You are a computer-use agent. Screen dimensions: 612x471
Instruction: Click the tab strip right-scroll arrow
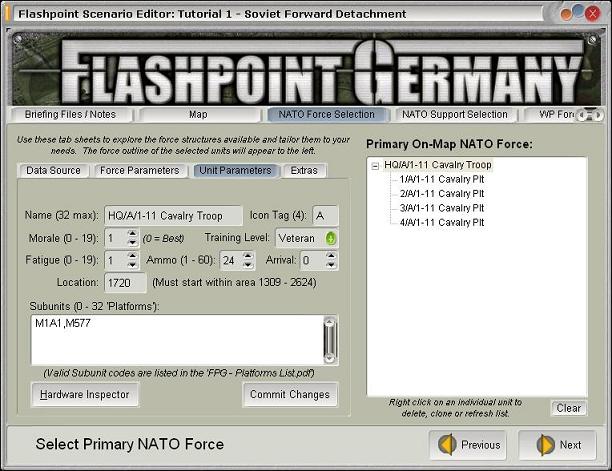598,115
